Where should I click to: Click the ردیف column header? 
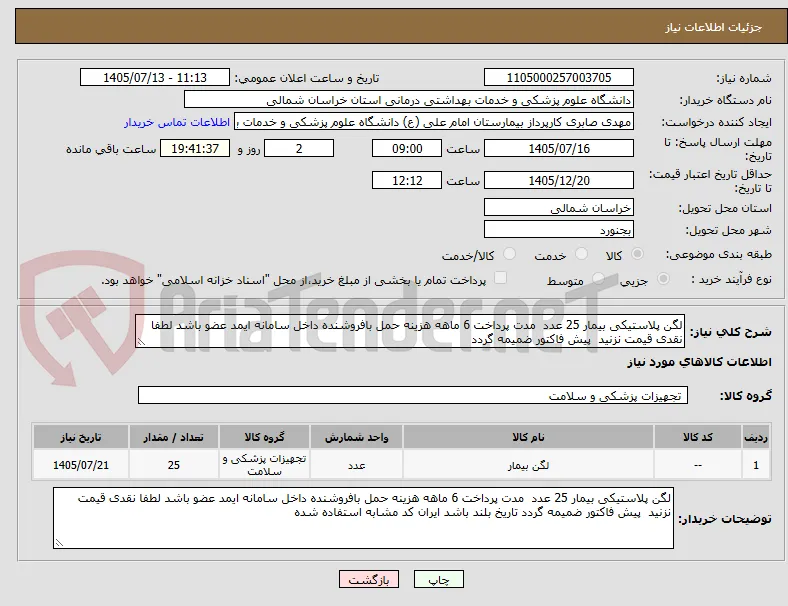coord(755,437)
